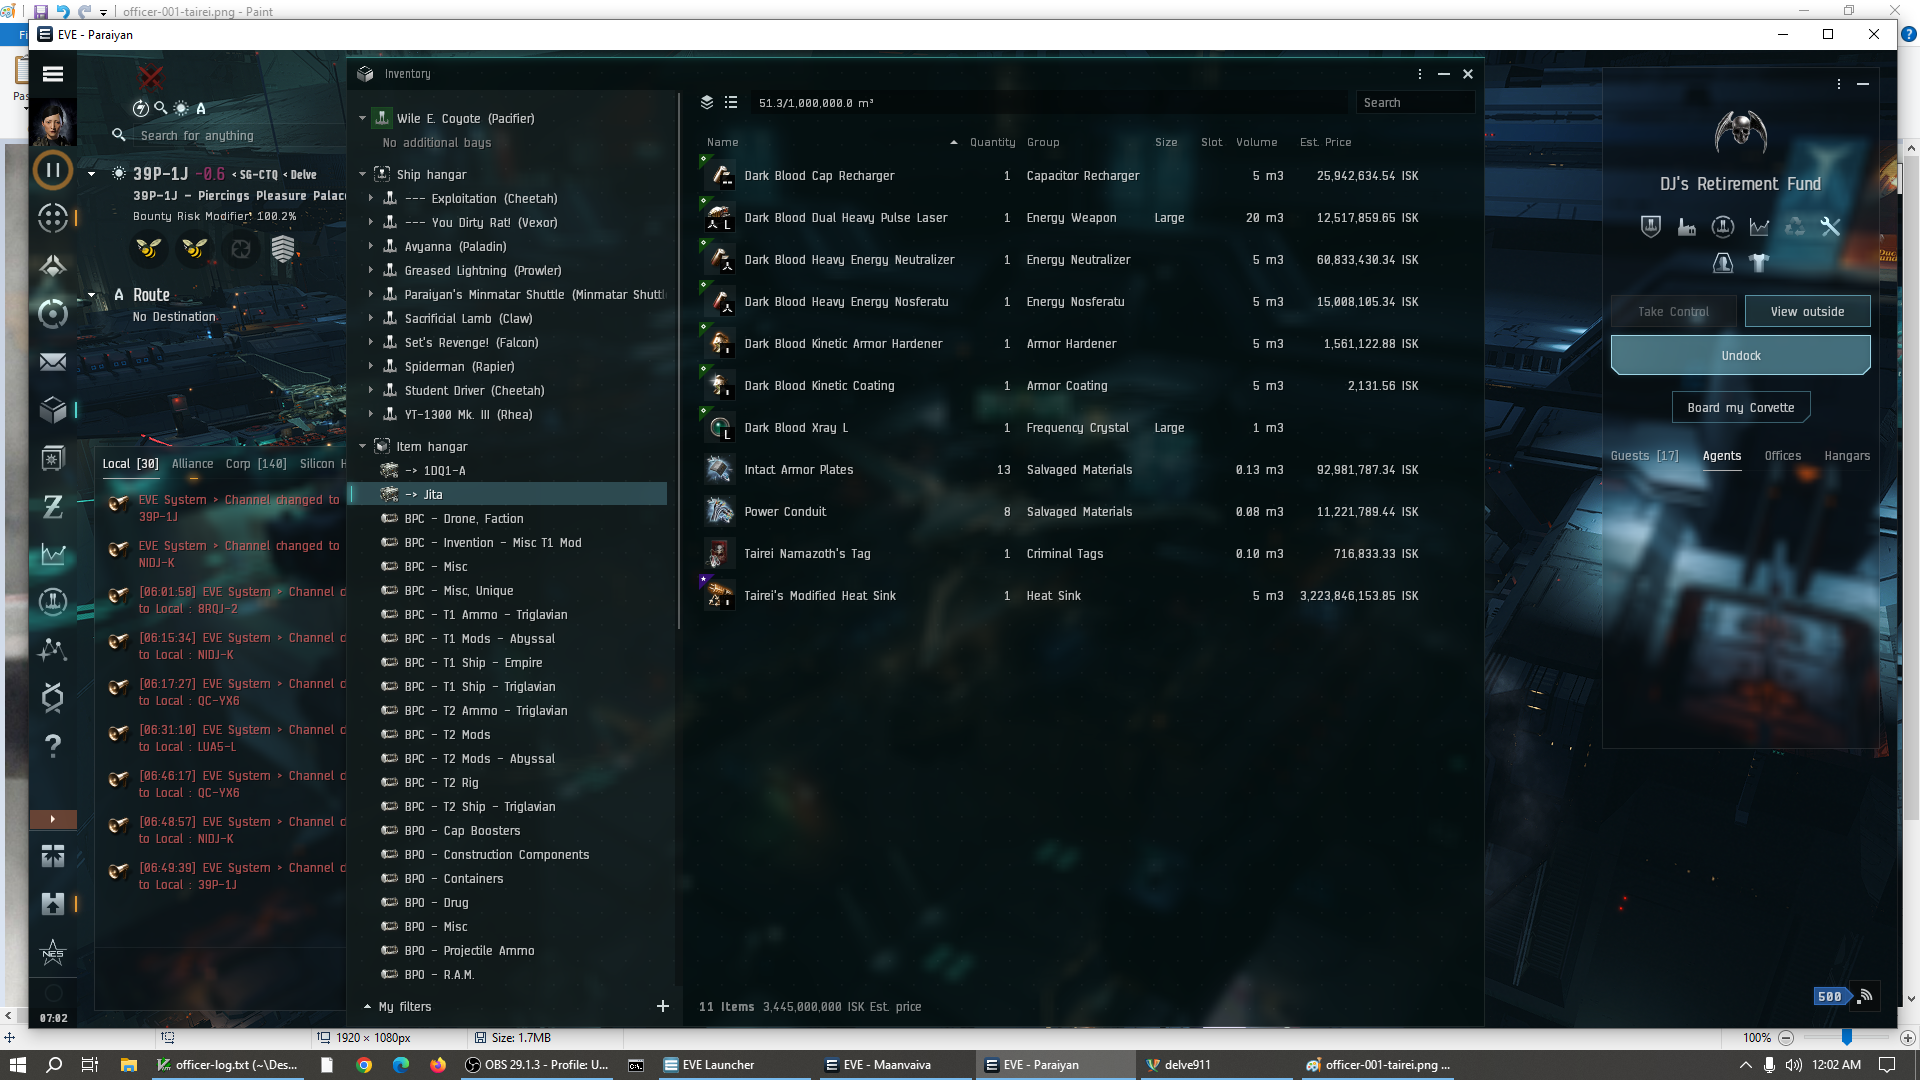Open the station shirt apparel icon

(1759, 263)
